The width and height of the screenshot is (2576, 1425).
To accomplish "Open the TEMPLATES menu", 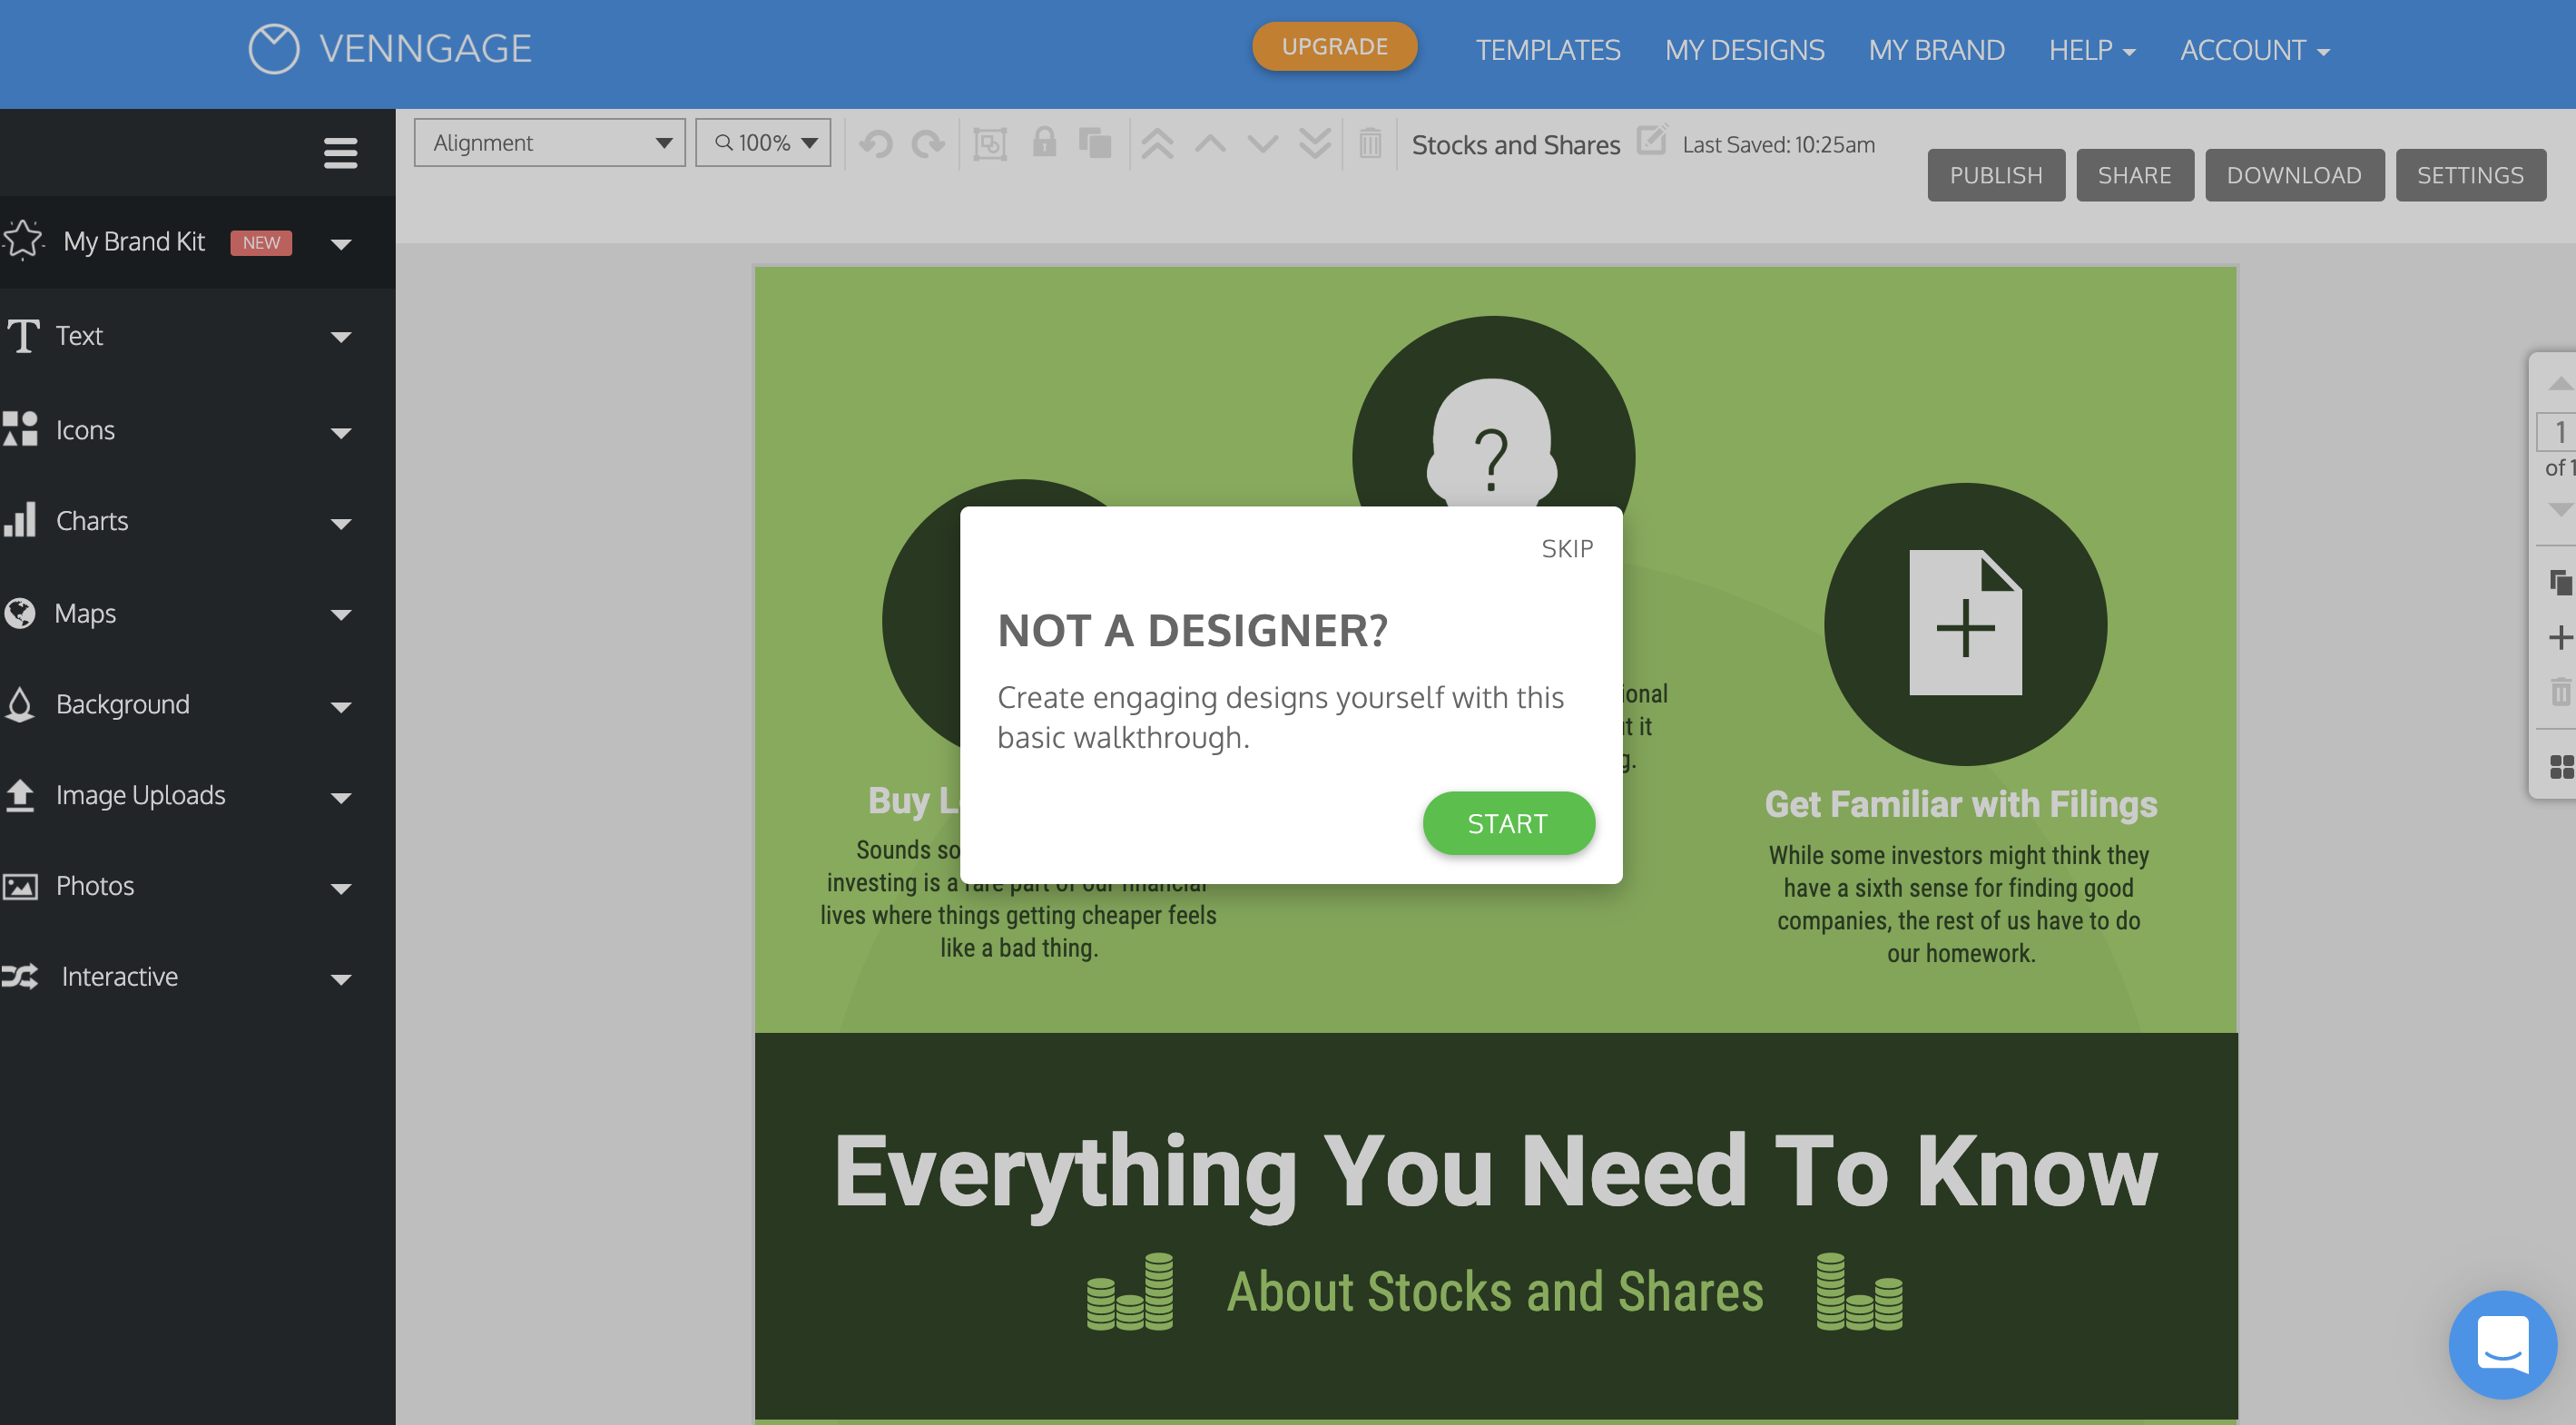I will coord(1547,50).
